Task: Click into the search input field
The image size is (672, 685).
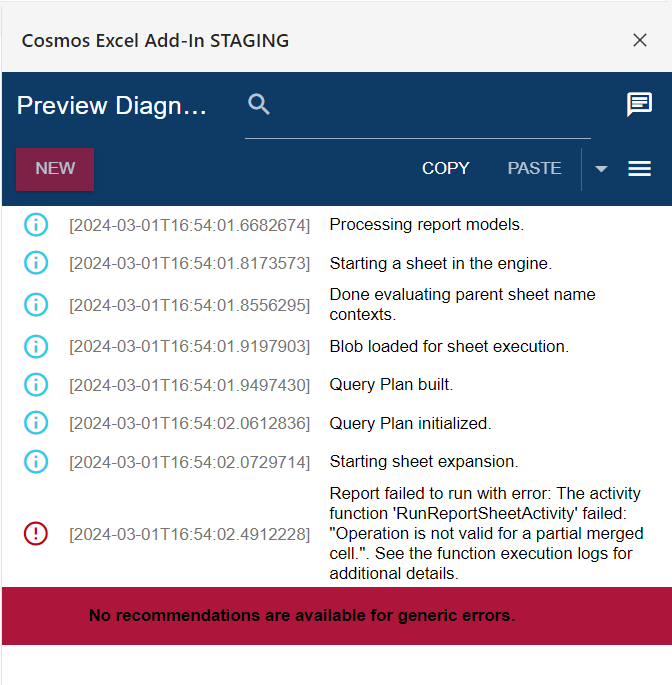Action: tap(430, 105)
